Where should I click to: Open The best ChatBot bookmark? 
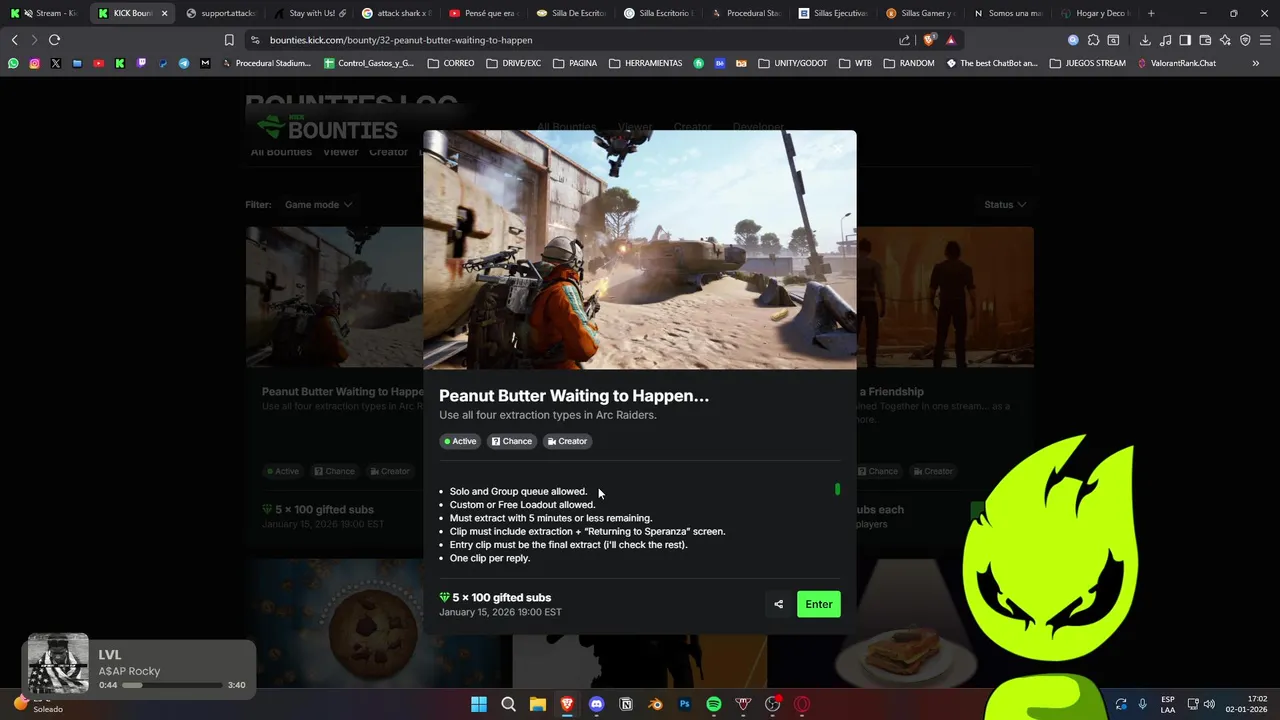[x=992, y=63]
